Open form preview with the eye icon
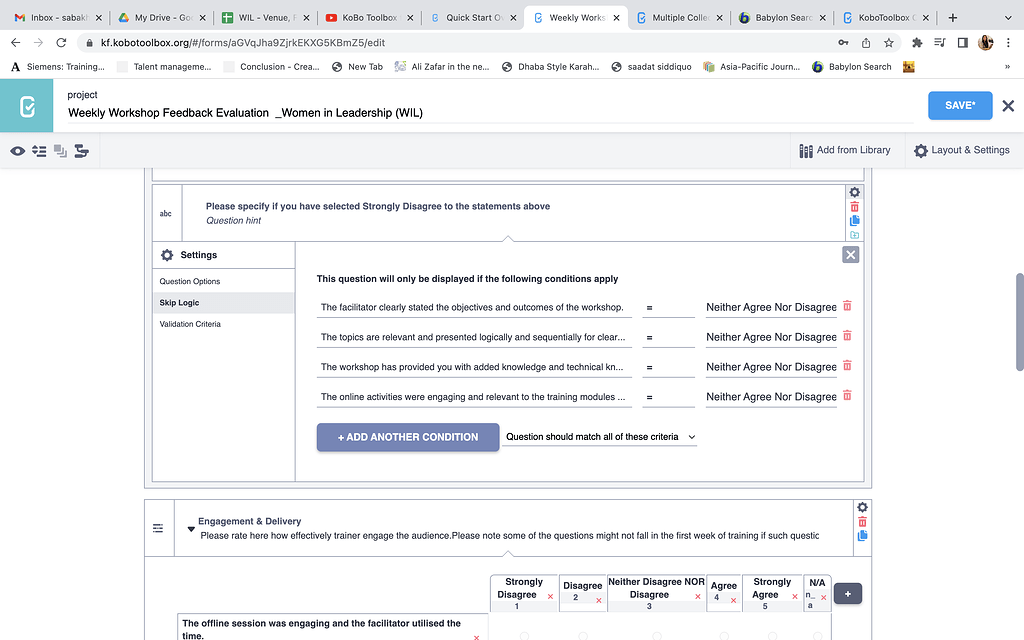This screenshot has height=640, width=1024. (x=17, y=149)
